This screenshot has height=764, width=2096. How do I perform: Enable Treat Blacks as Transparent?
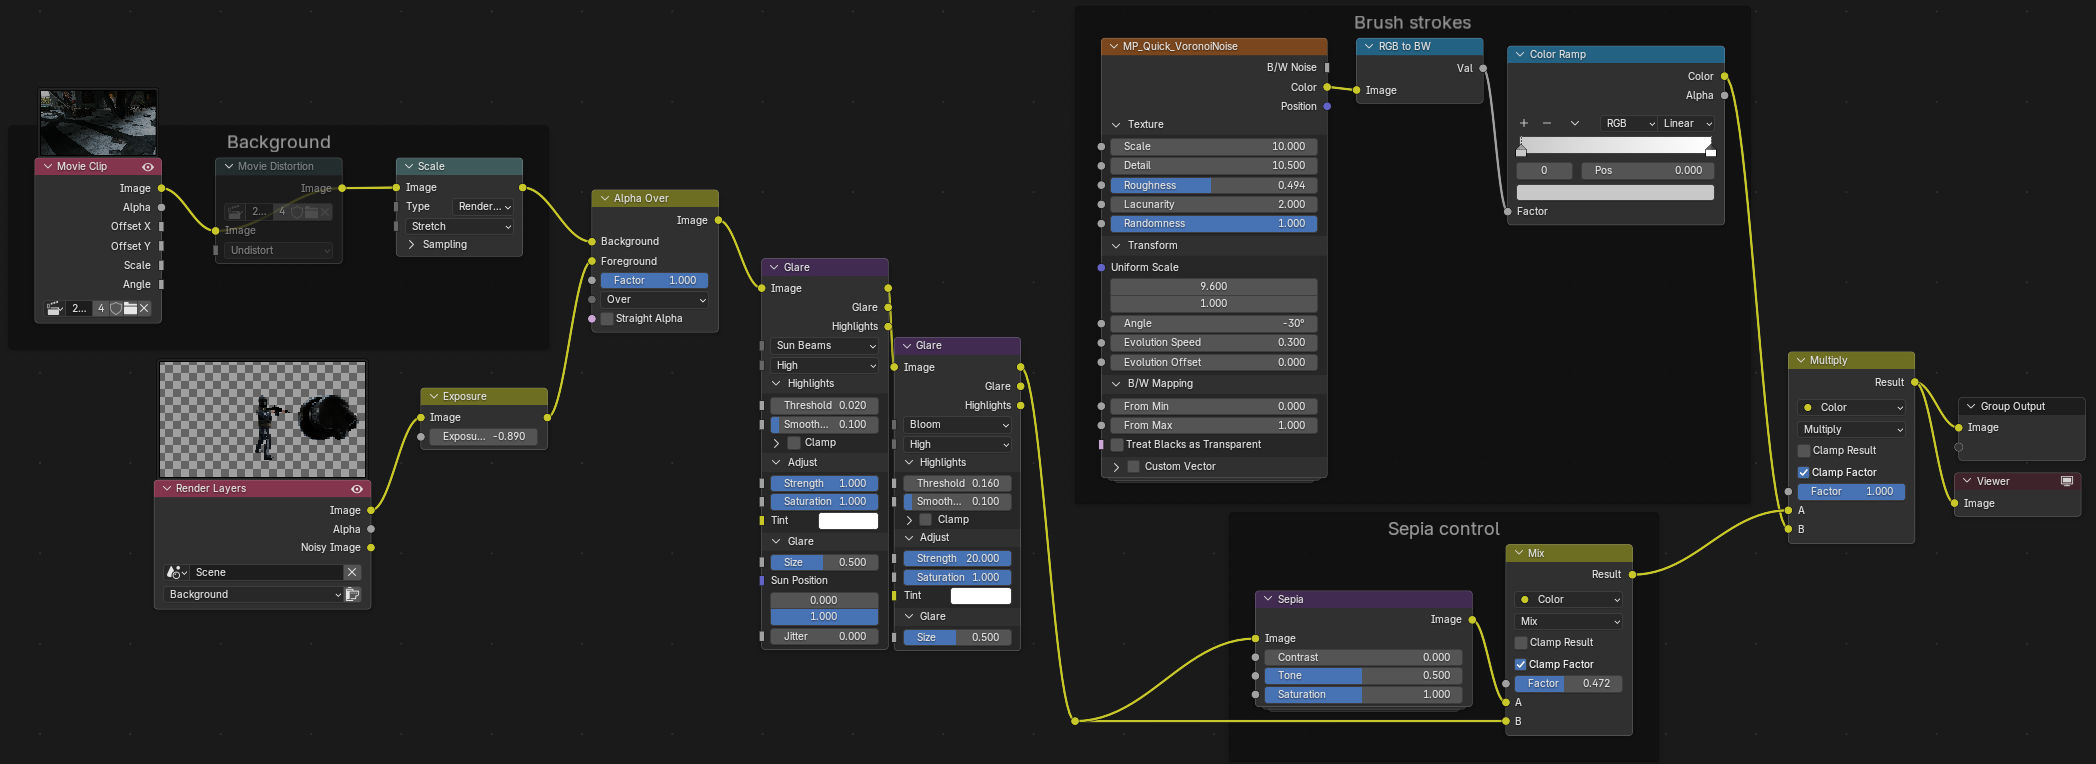1117,444
